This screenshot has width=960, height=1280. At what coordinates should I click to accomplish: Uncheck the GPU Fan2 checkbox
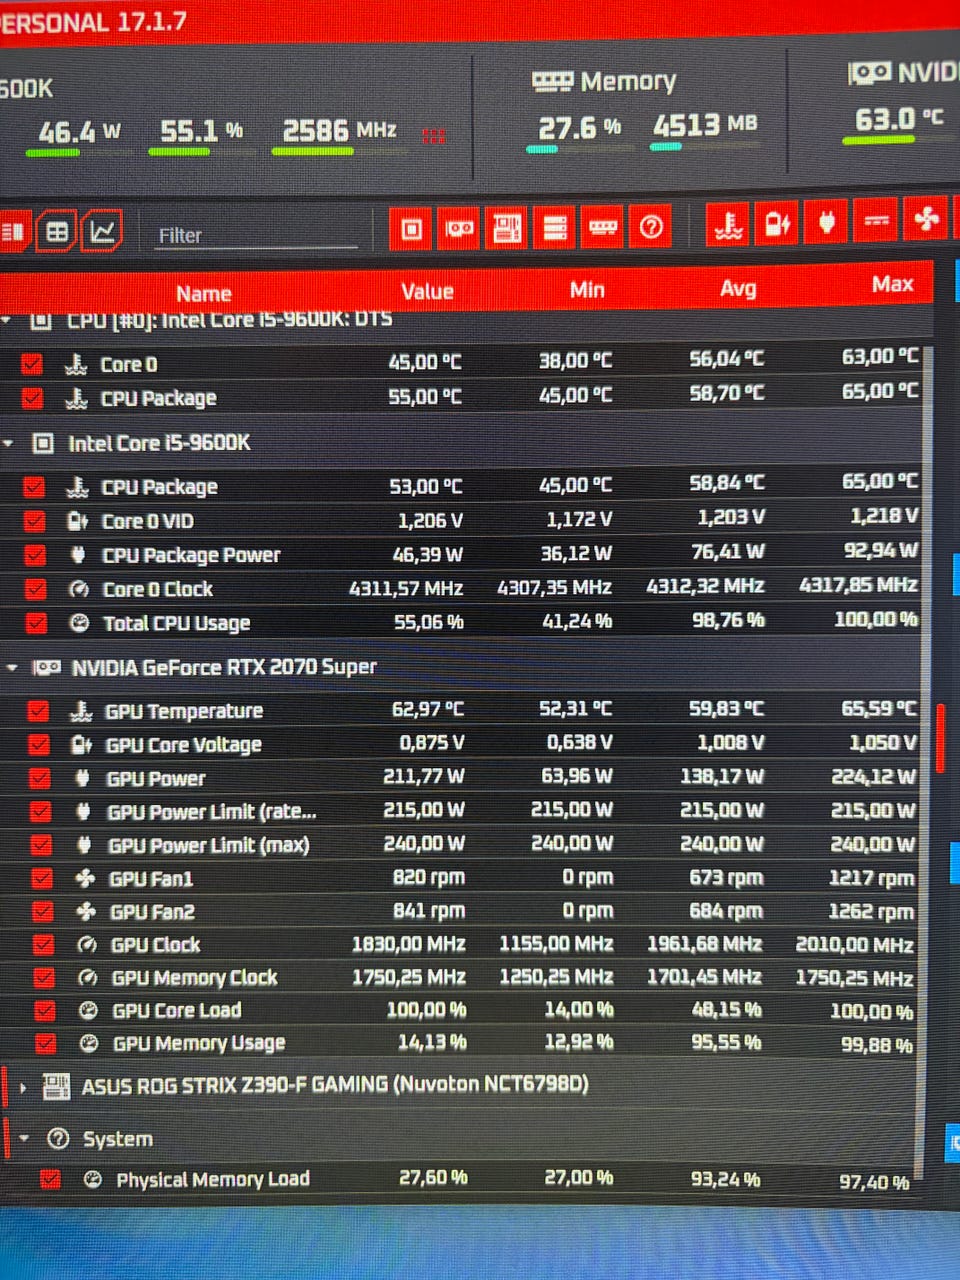pos(42,912)
